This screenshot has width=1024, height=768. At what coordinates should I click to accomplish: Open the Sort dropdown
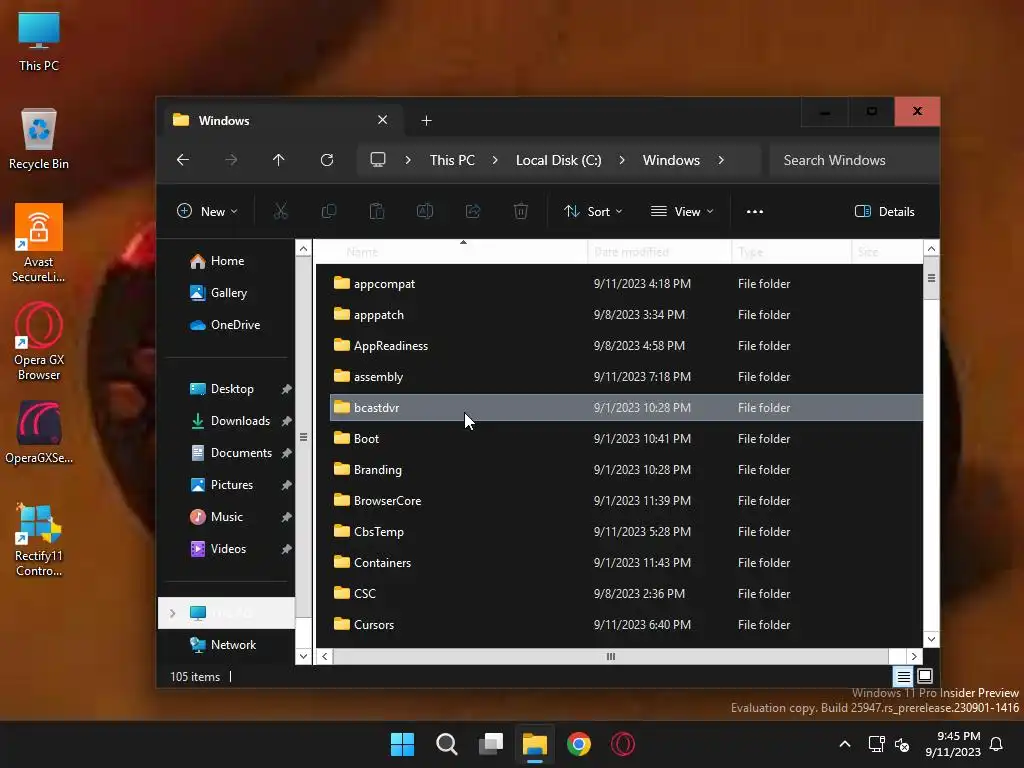tap(593, 211)
